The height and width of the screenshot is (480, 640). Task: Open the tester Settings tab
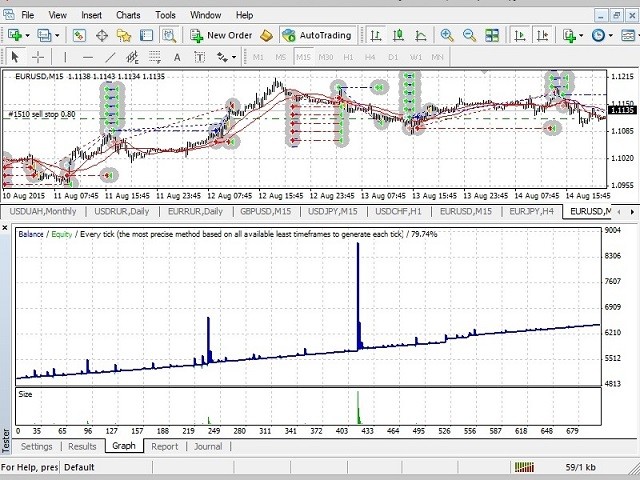[x=37, y=447]
